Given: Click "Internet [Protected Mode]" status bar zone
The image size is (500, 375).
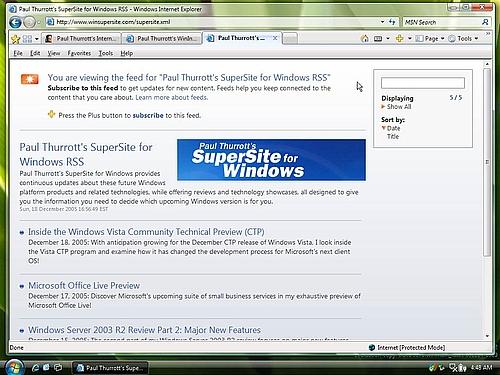Looking at the screenshot, I should pos(407,348).
